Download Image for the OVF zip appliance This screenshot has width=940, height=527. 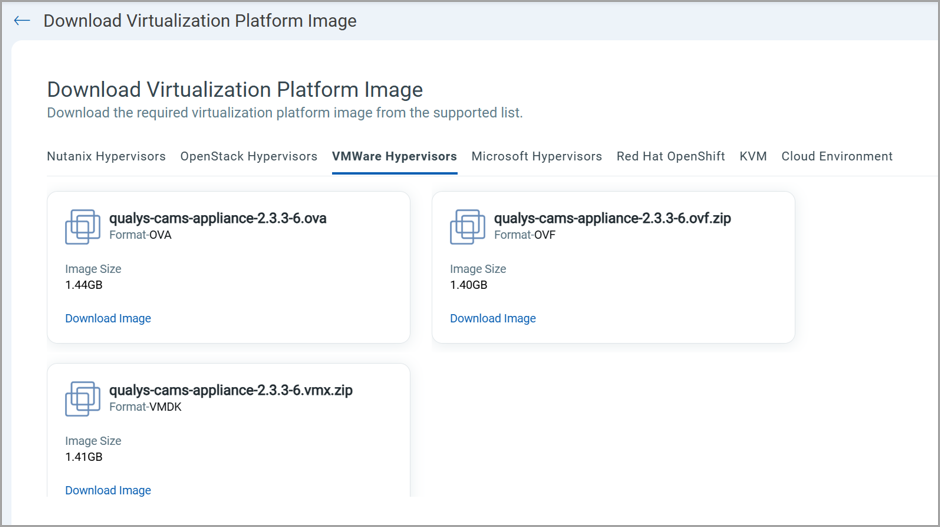click(x=493, y=318)
